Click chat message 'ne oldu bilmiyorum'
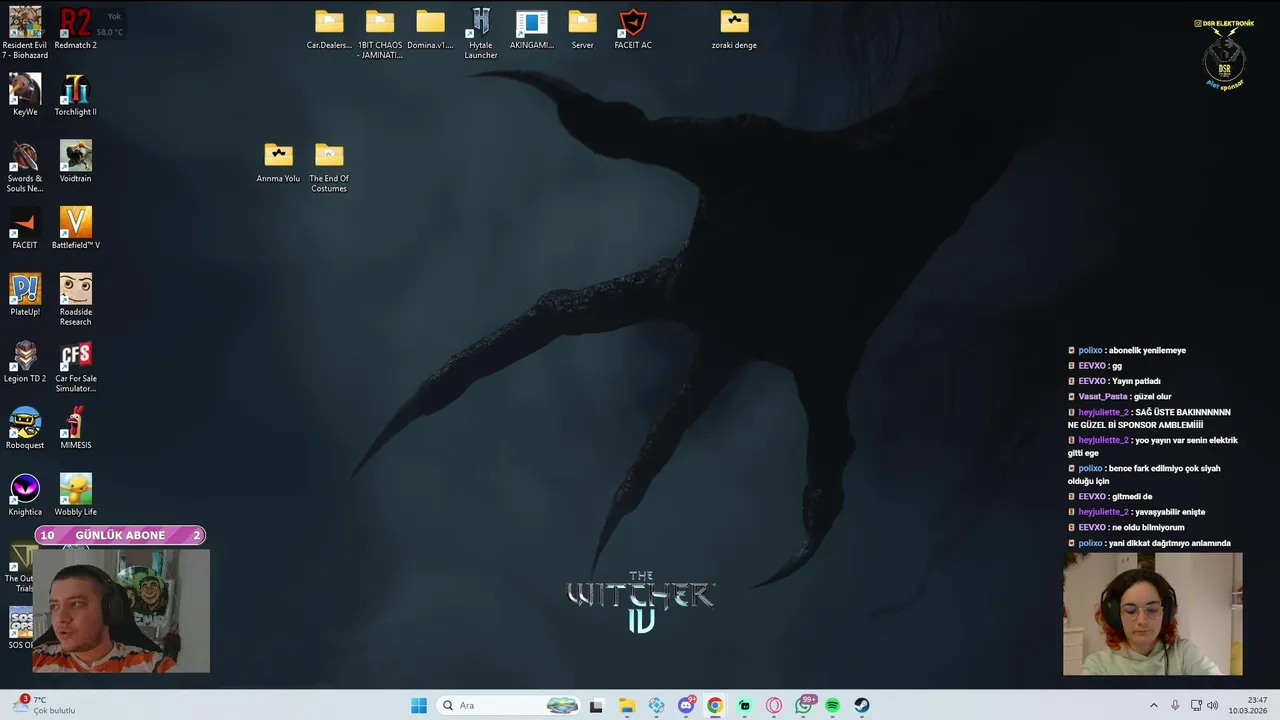Image resolution: width=1280 pixels, height=720 pixels. 1148,527
